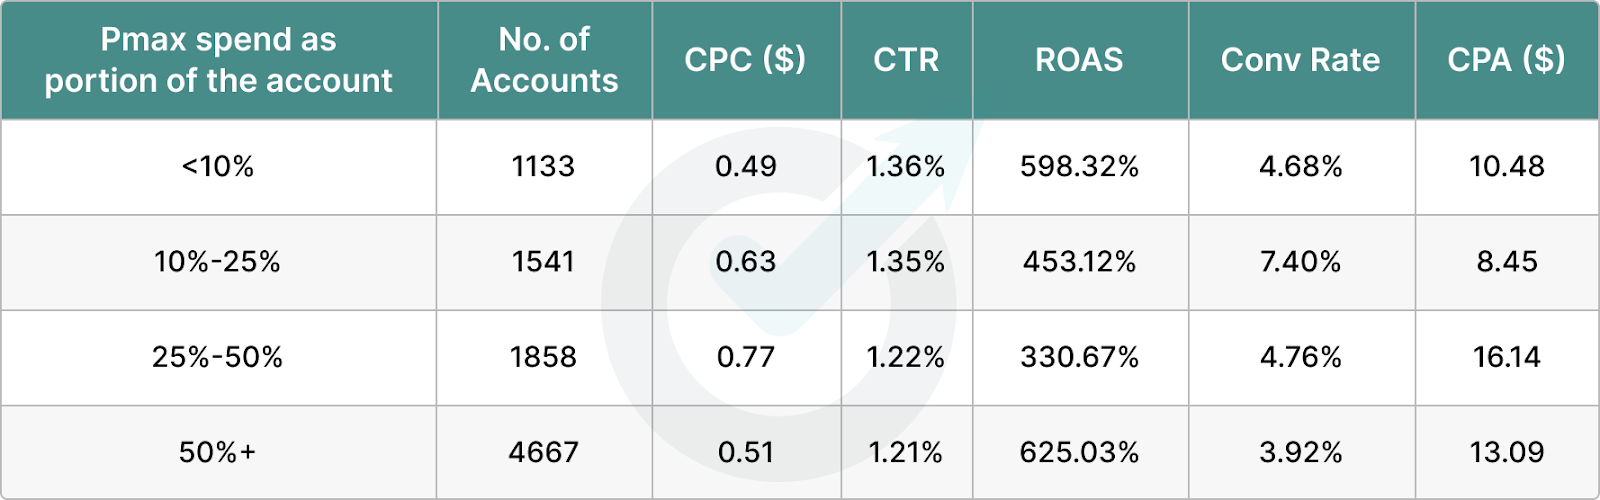Click the 7.40% conversion rate cell
The height and width of the screenshot is (500, 1600).
1300,262
